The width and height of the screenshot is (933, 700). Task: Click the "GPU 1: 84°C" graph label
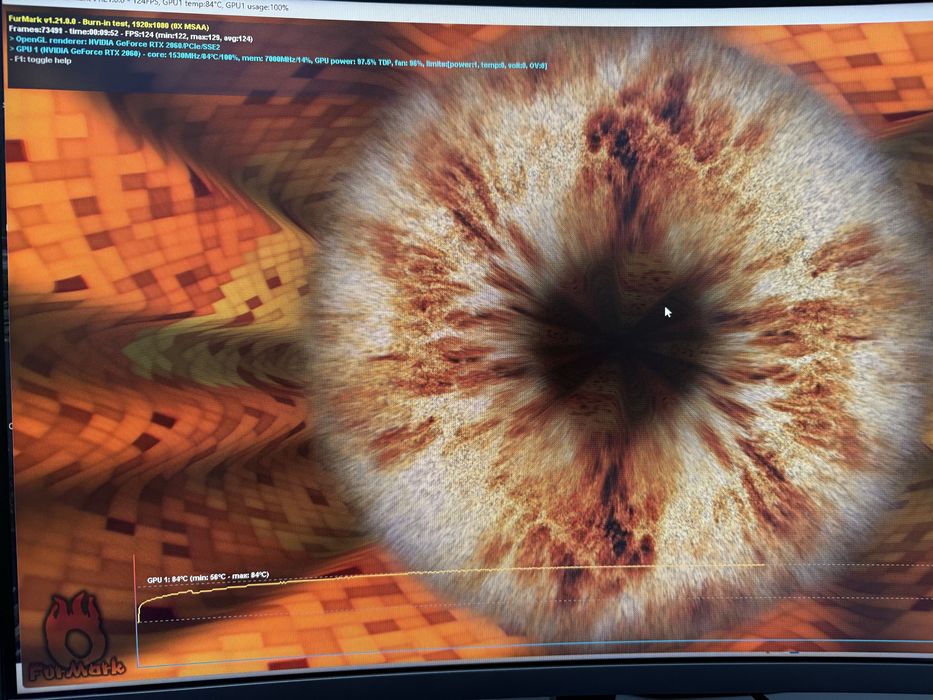[x=208, y=577]
